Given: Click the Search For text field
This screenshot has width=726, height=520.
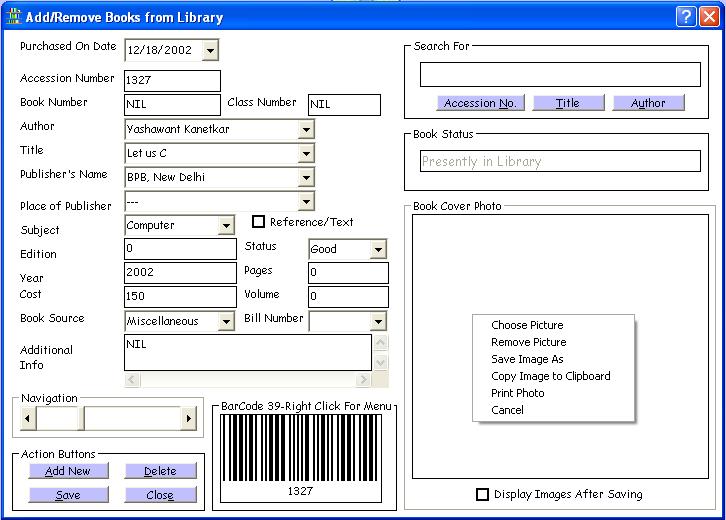Looking at the screenshot, I should (x=560, y=75).
